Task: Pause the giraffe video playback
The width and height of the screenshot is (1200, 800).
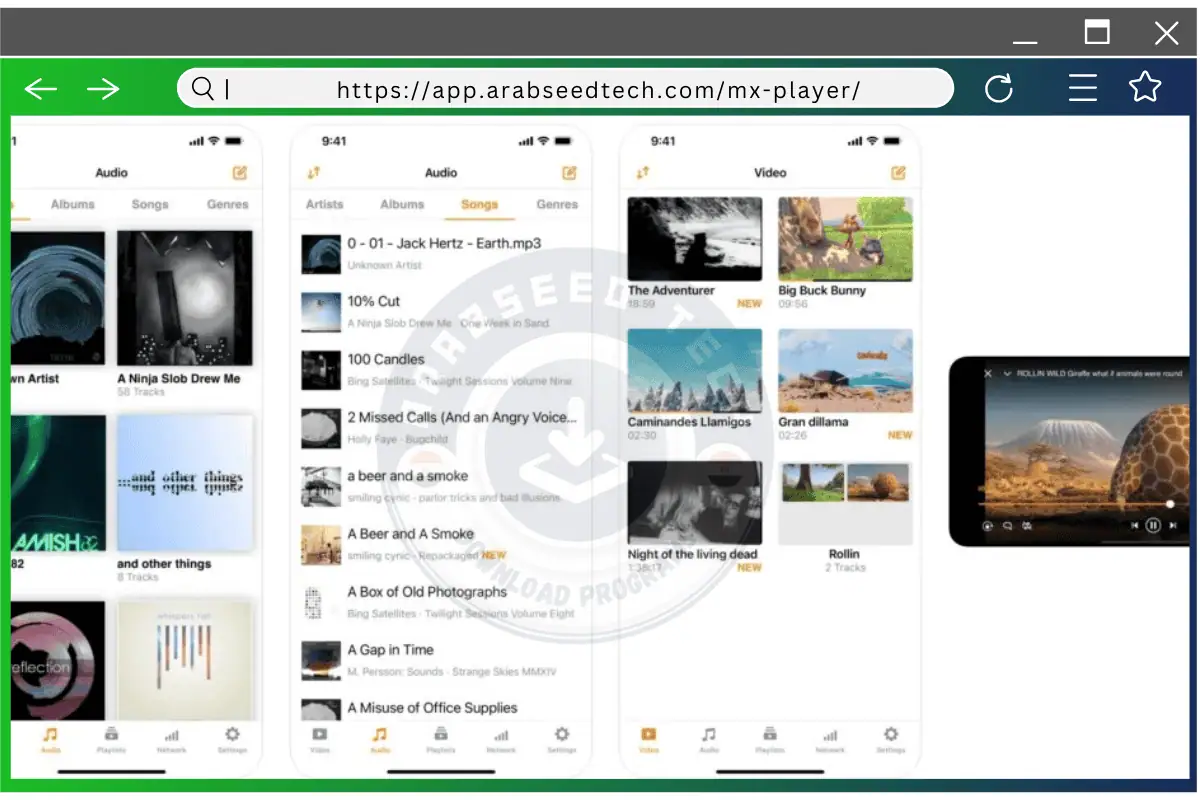Action: pos(1155,524)
